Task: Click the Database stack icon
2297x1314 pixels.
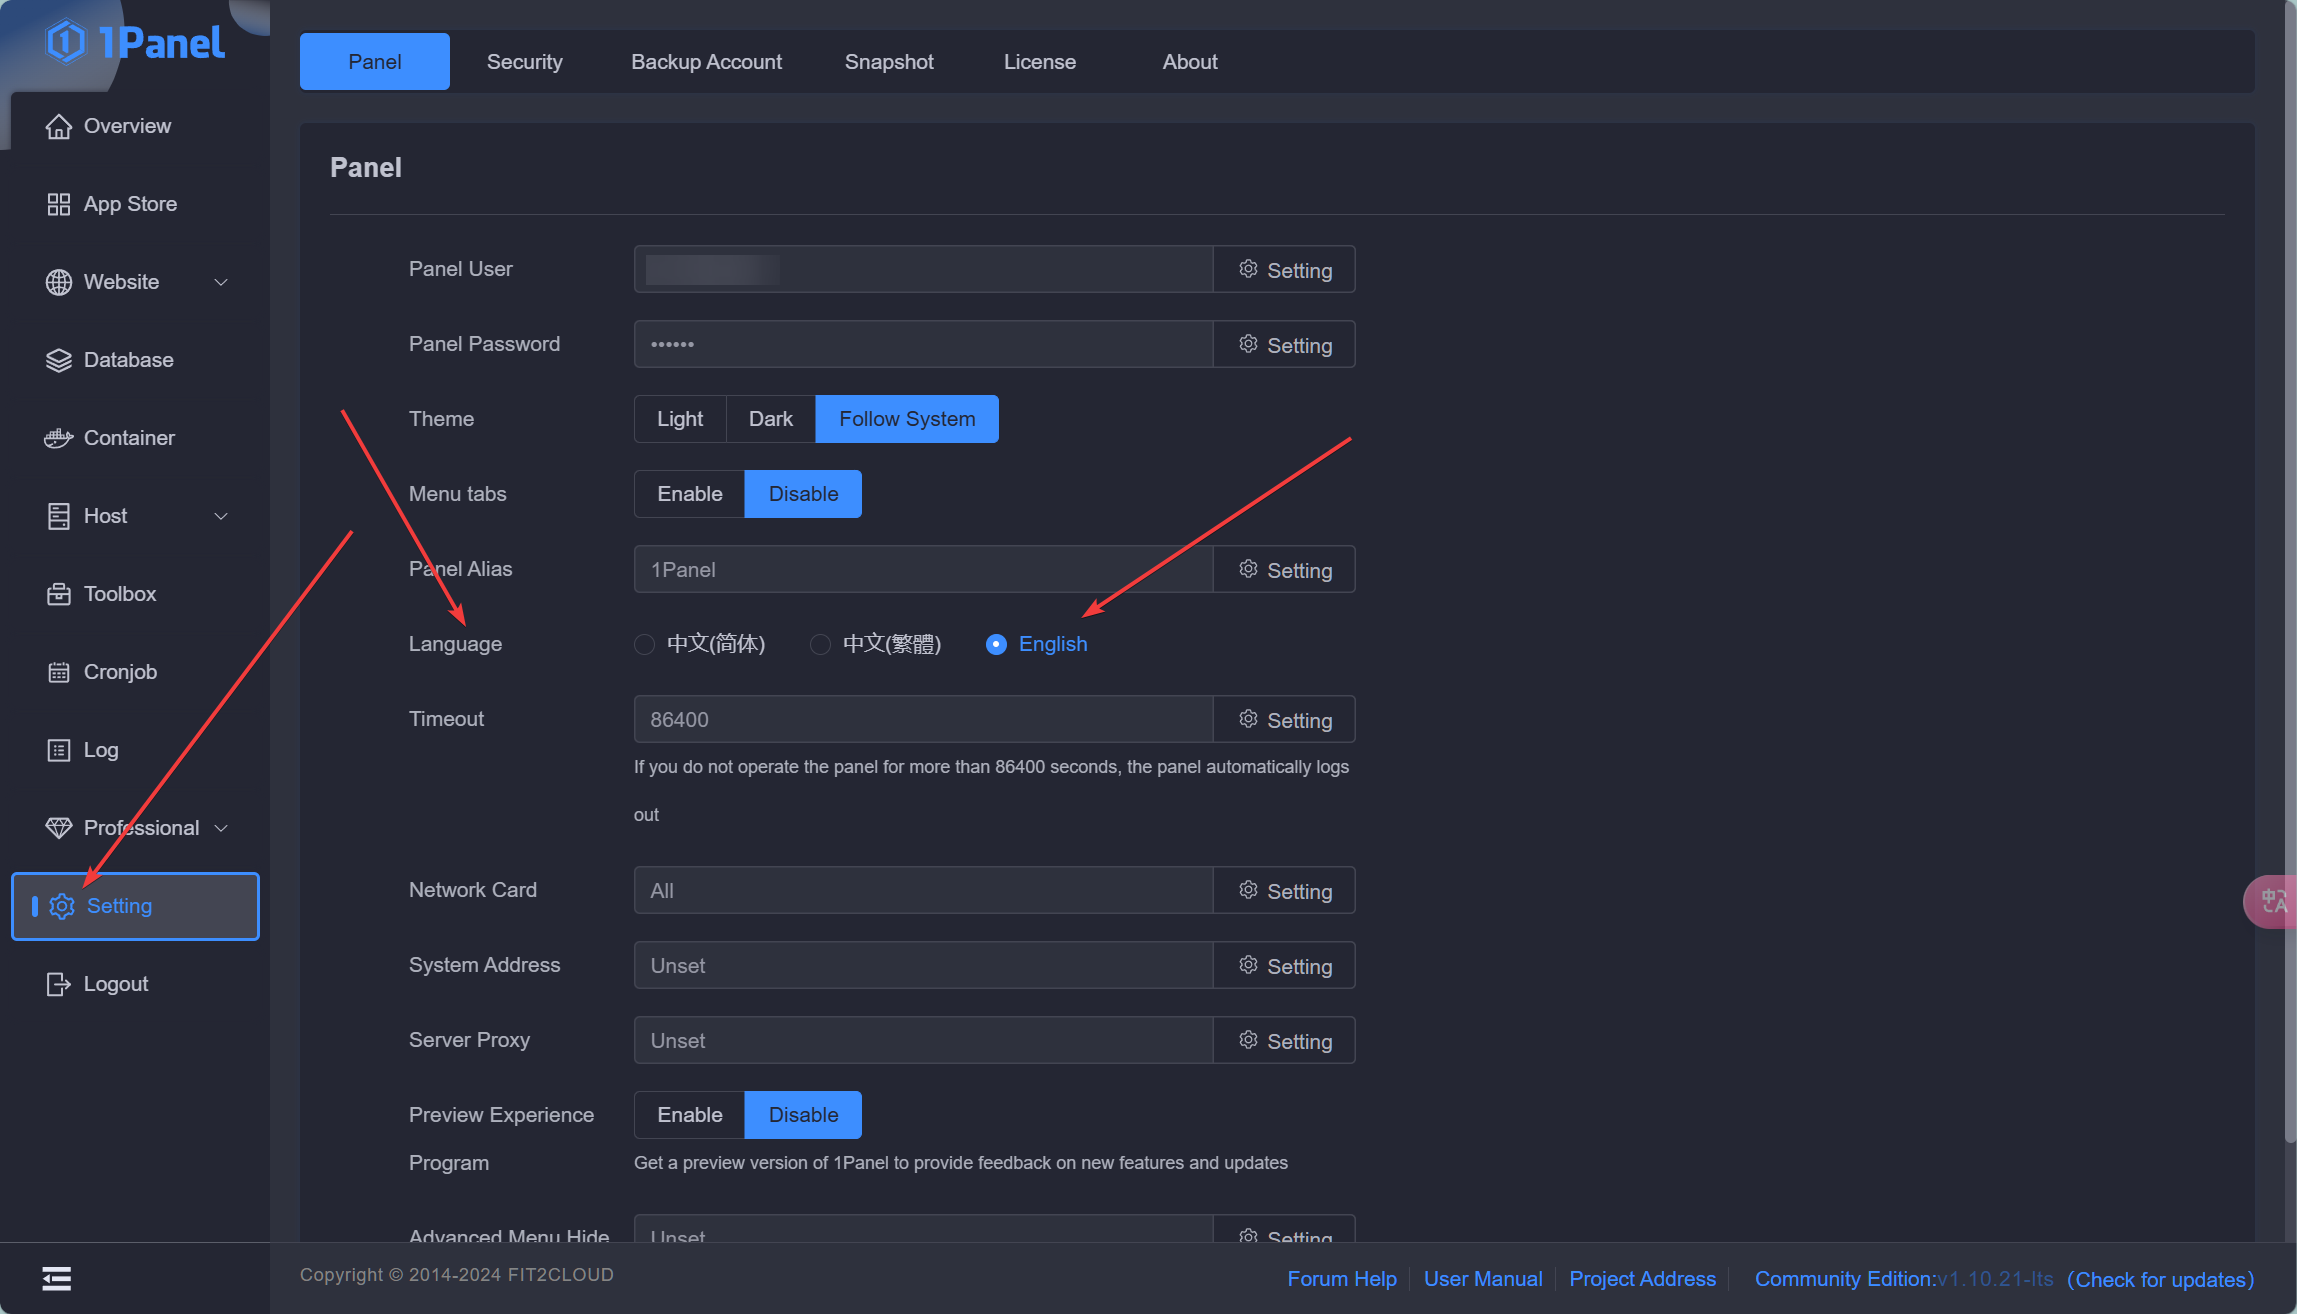Action: [59, 360]
